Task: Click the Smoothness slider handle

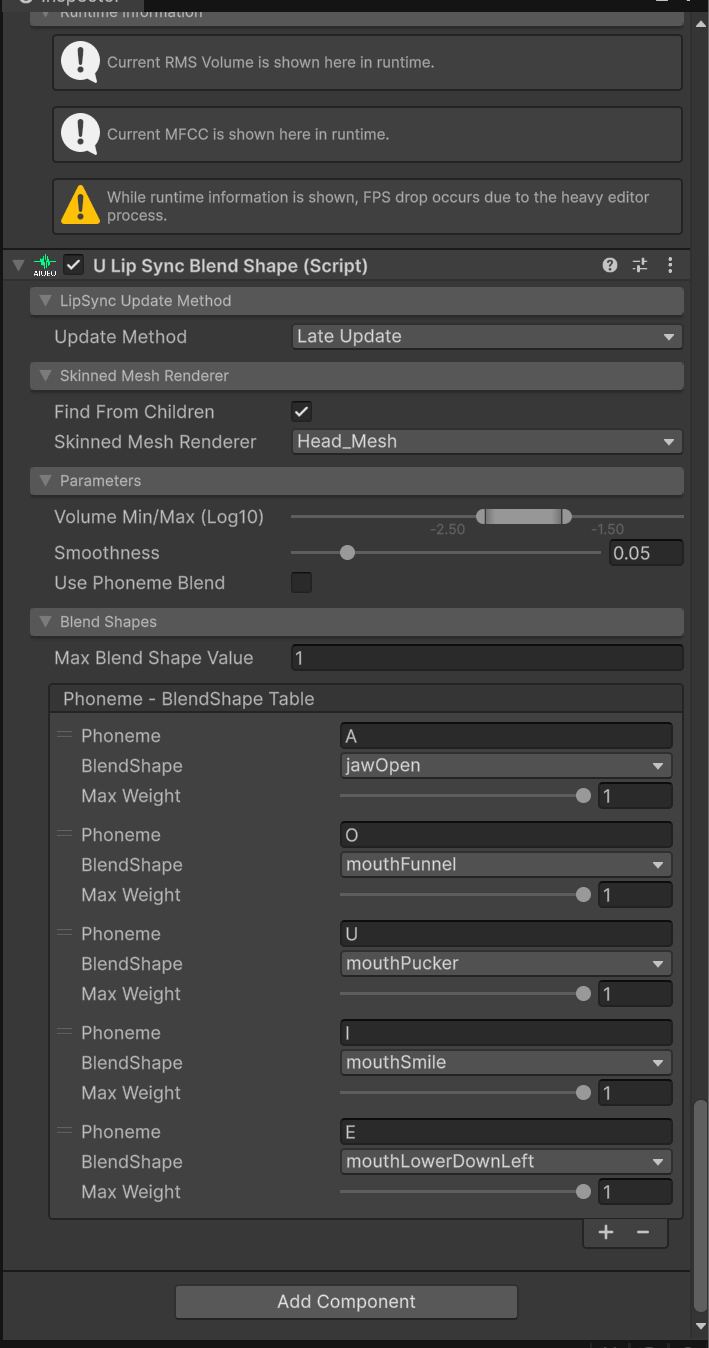Action: pos(347,553)
